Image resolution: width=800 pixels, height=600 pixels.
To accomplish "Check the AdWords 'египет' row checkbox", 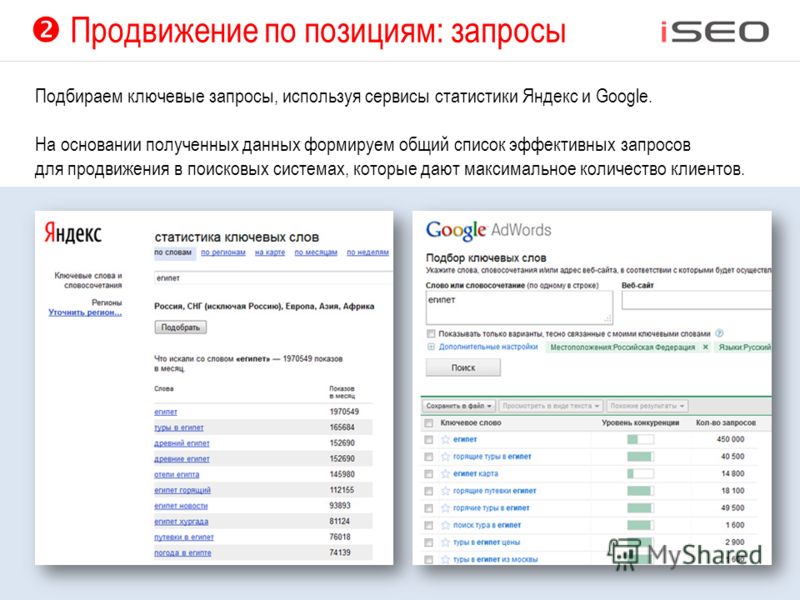I will (x=429, y=440).
